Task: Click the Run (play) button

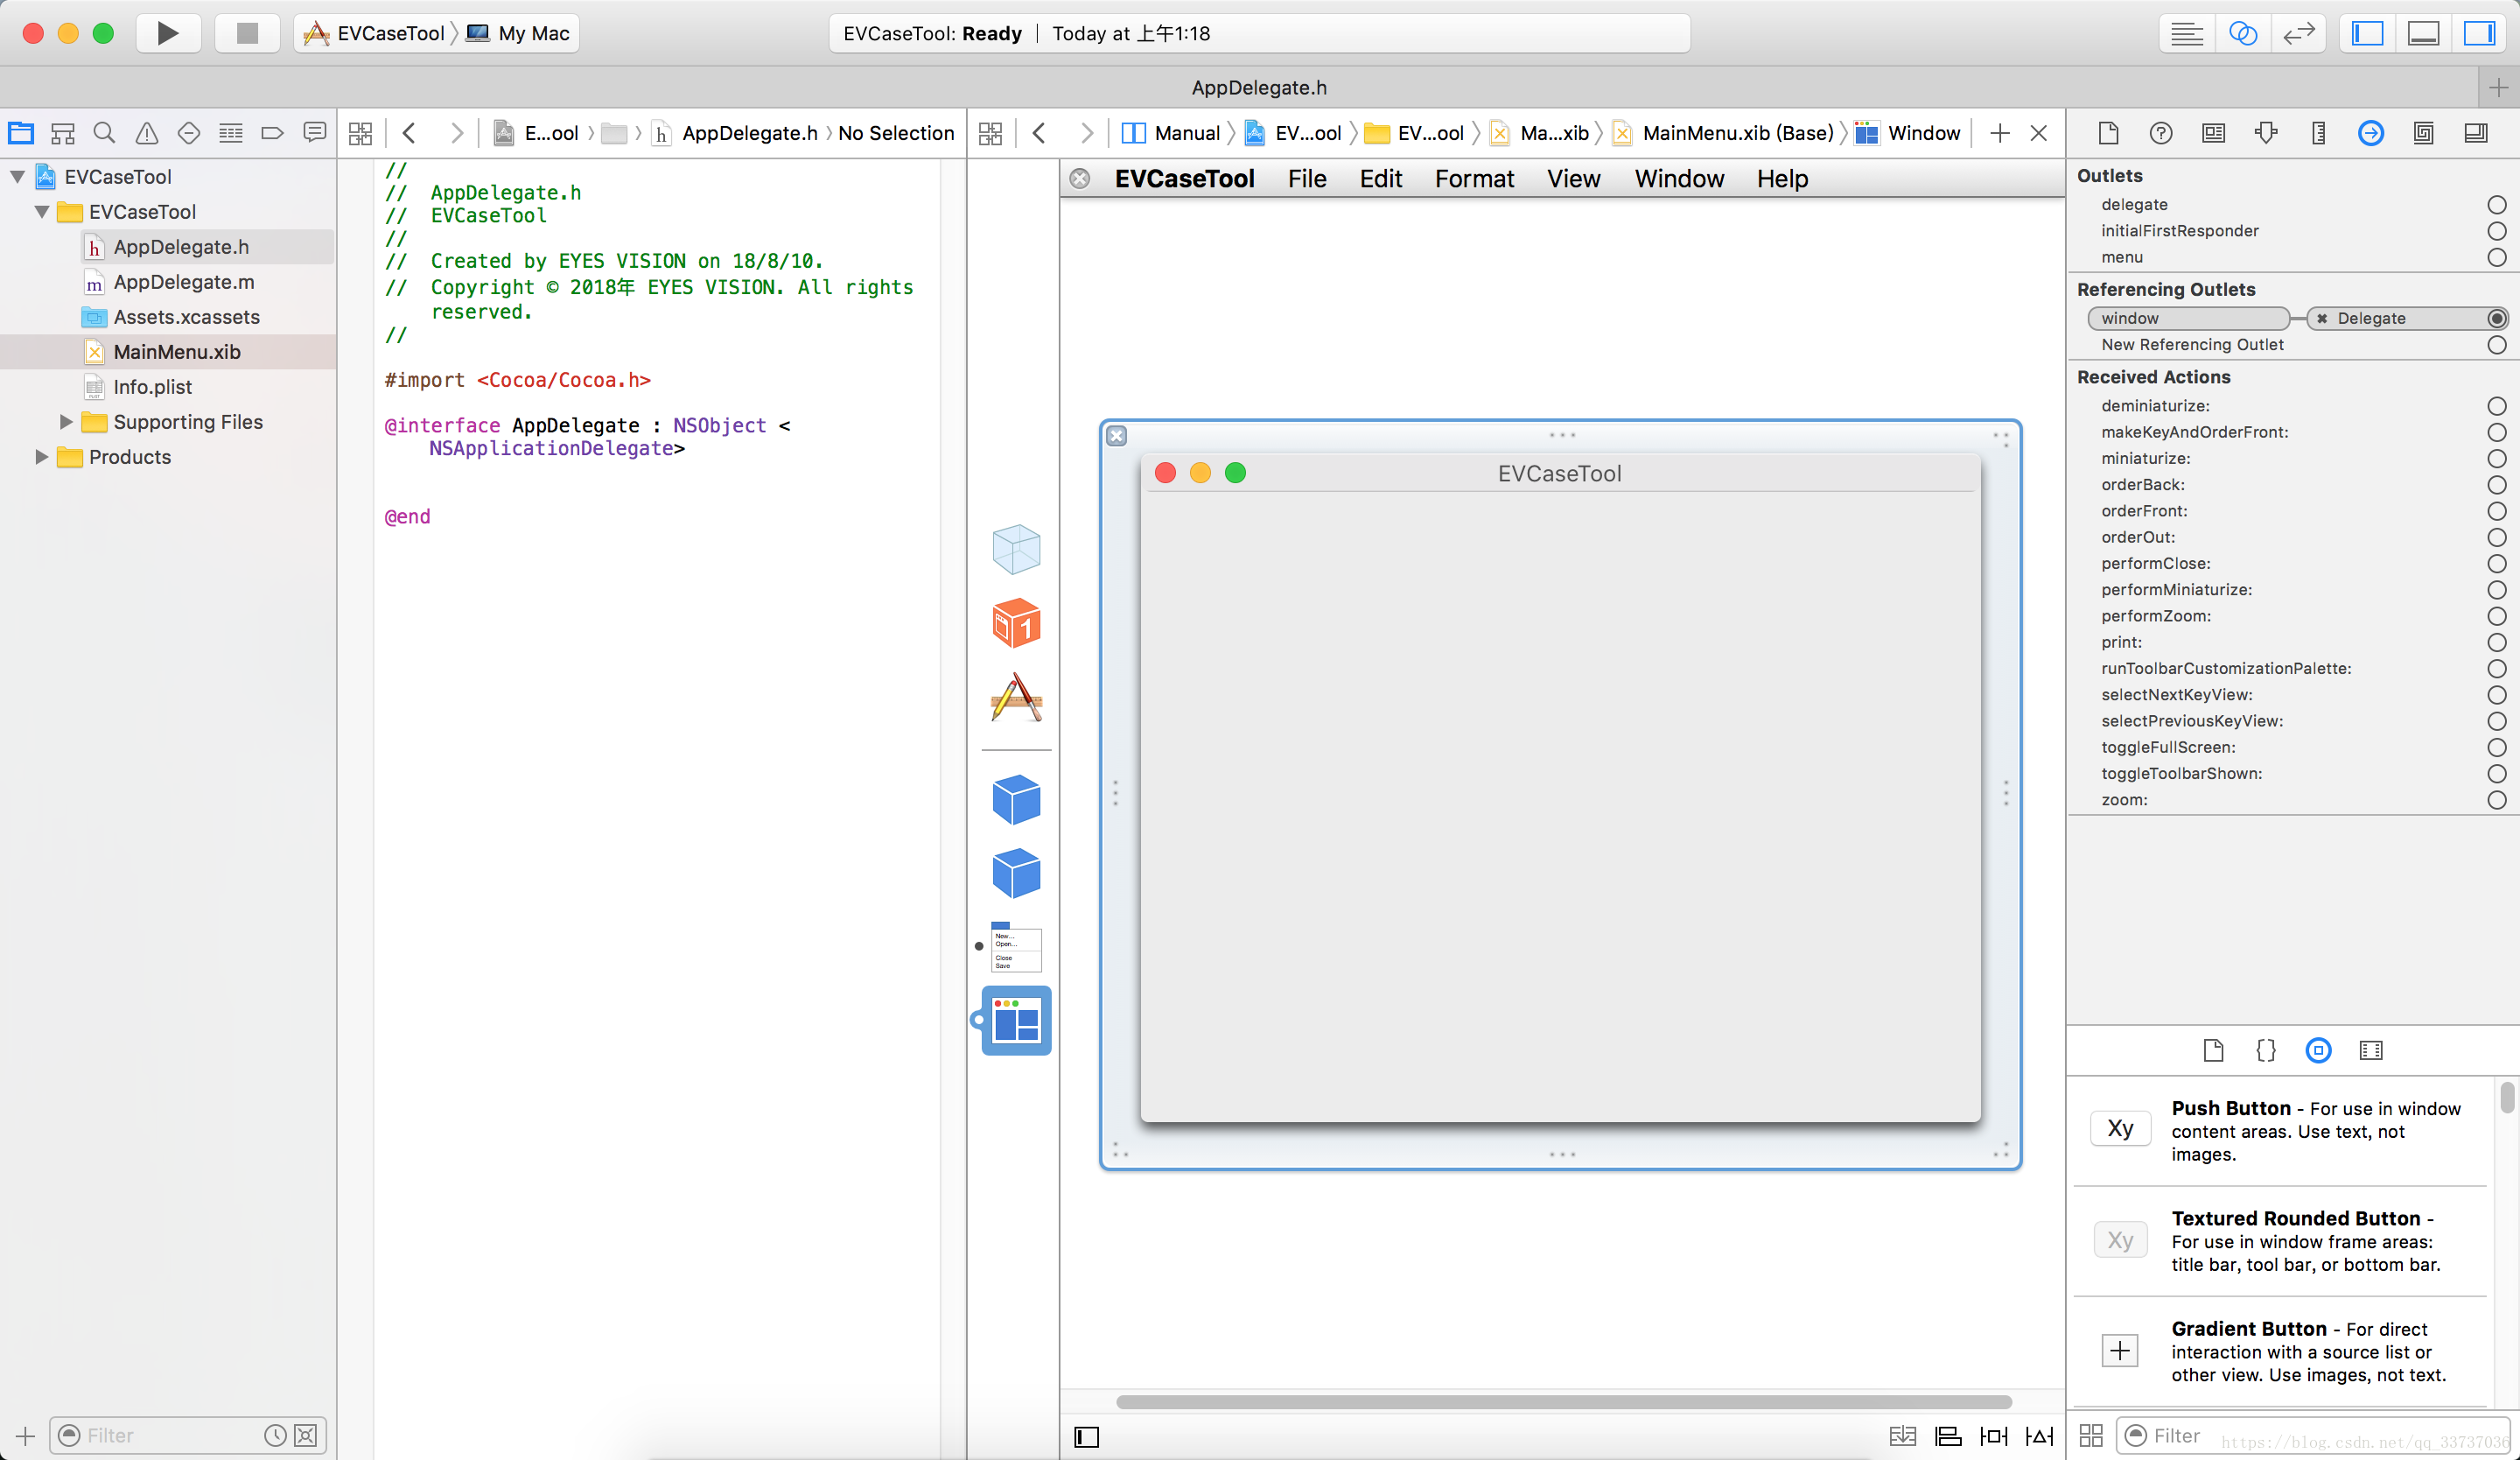Action: click(x=167, y=33)
